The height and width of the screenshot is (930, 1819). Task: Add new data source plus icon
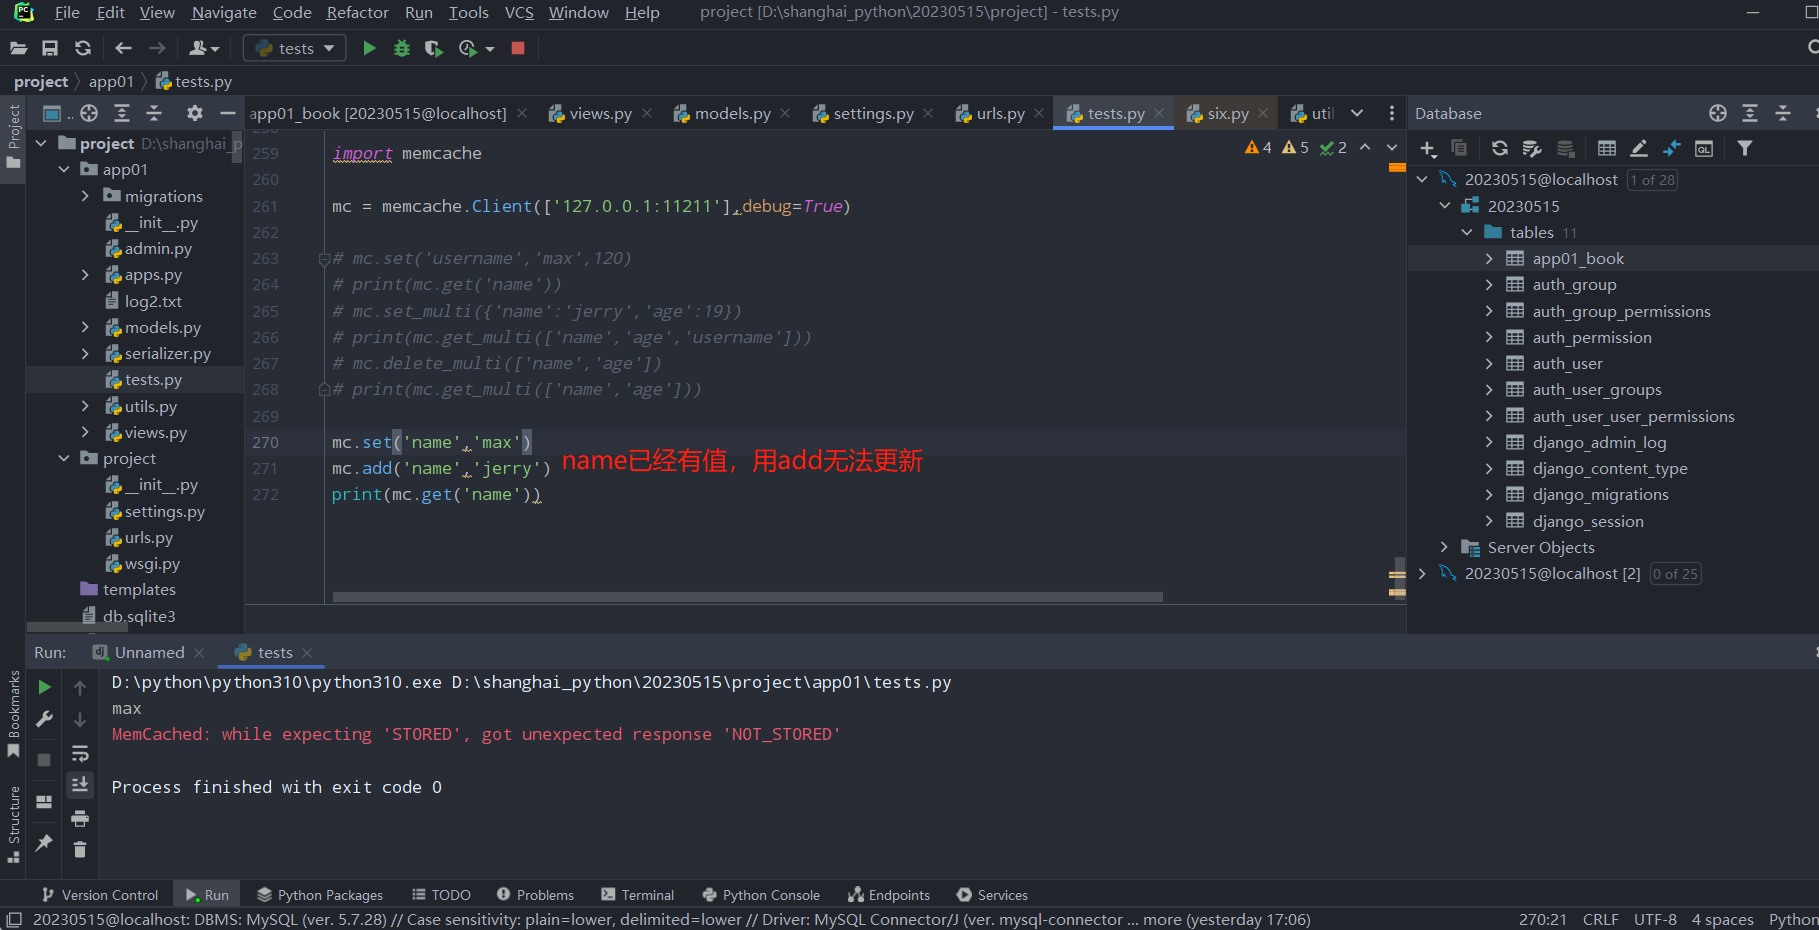click(1428, 149)
